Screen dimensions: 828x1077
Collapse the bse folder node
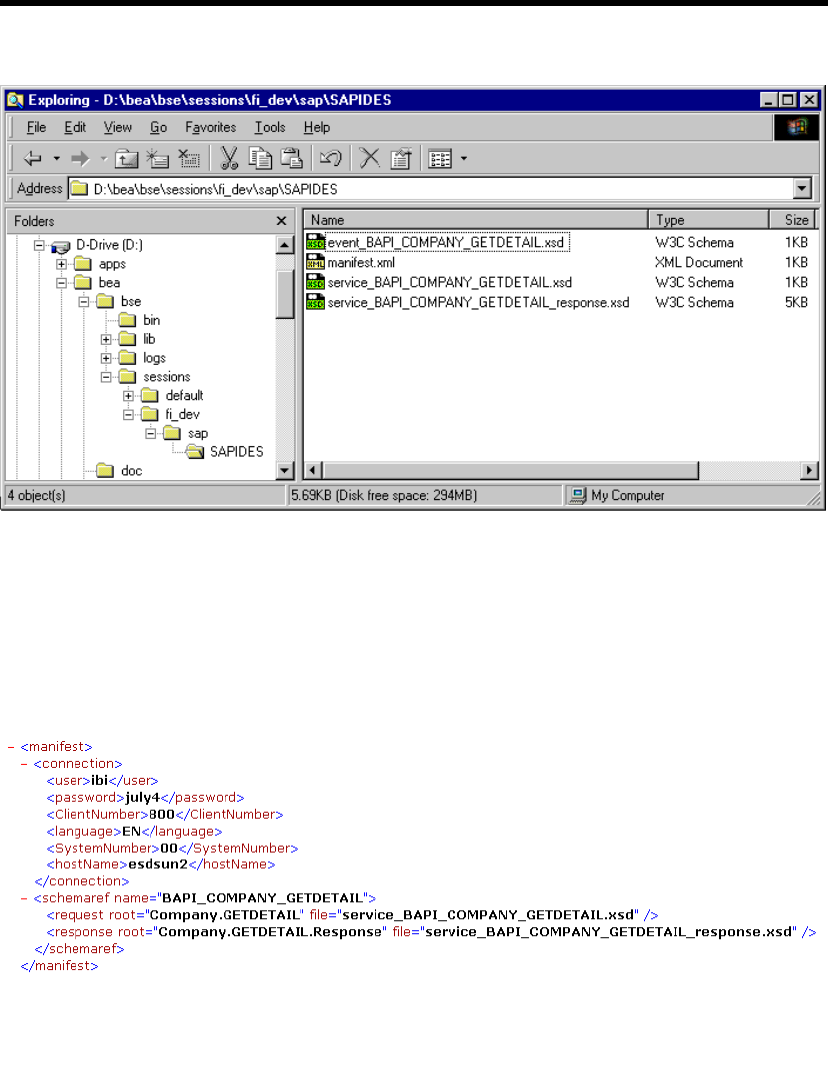[x=84, y=302]
